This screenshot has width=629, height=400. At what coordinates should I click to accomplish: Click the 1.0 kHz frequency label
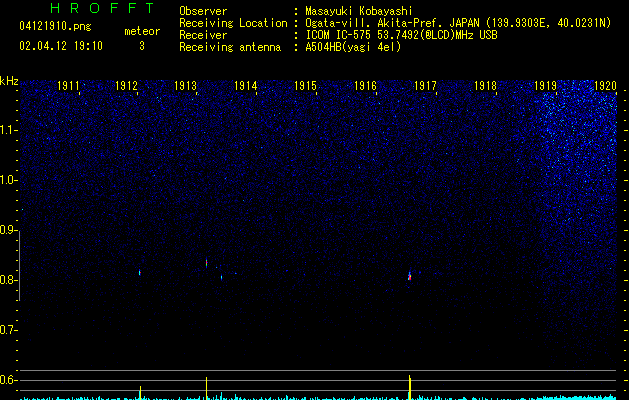[x=8, y=180]
